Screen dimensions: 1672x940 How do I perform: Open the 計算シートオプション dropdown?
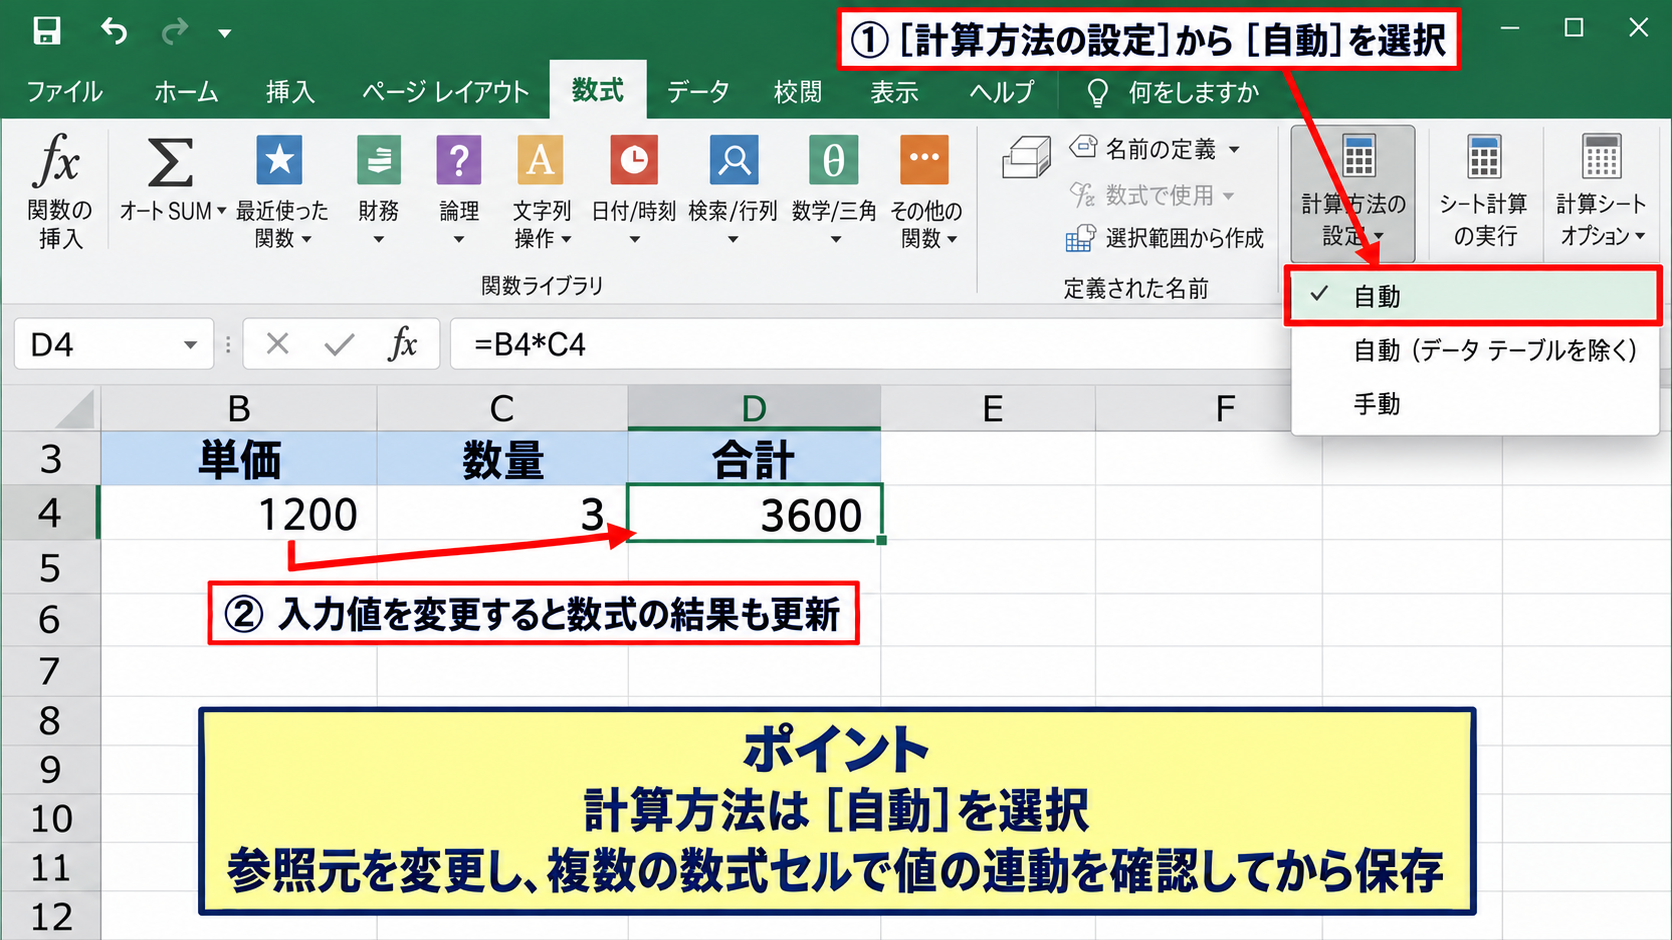click(x=1601, y=193)
